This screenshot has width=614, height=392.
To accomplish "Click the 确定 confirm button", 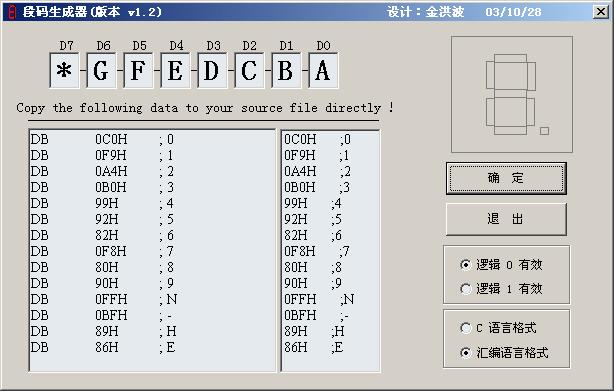I will [x=506, y=178].
